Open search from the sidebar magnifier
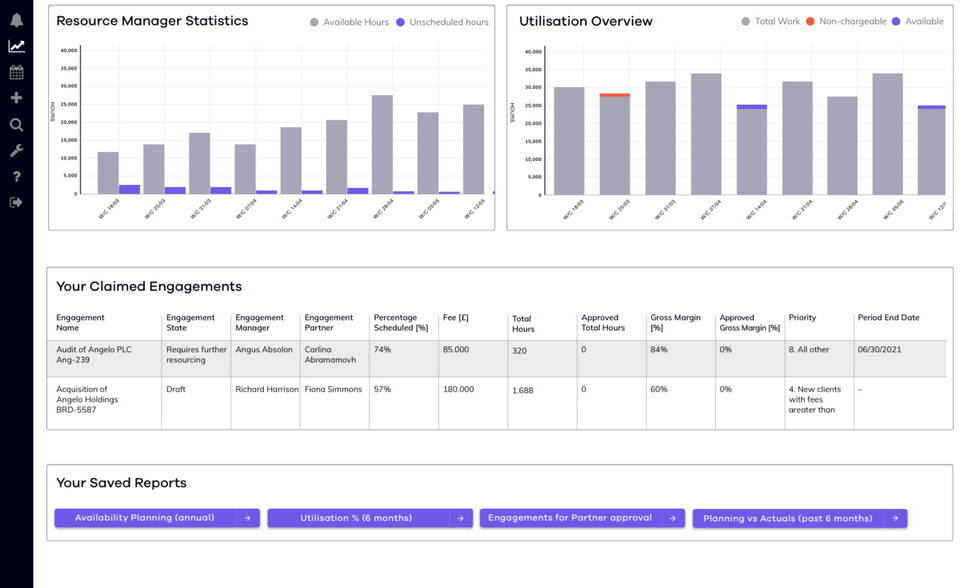The height and width of the screenshot is (588, 960). (16, 125)
